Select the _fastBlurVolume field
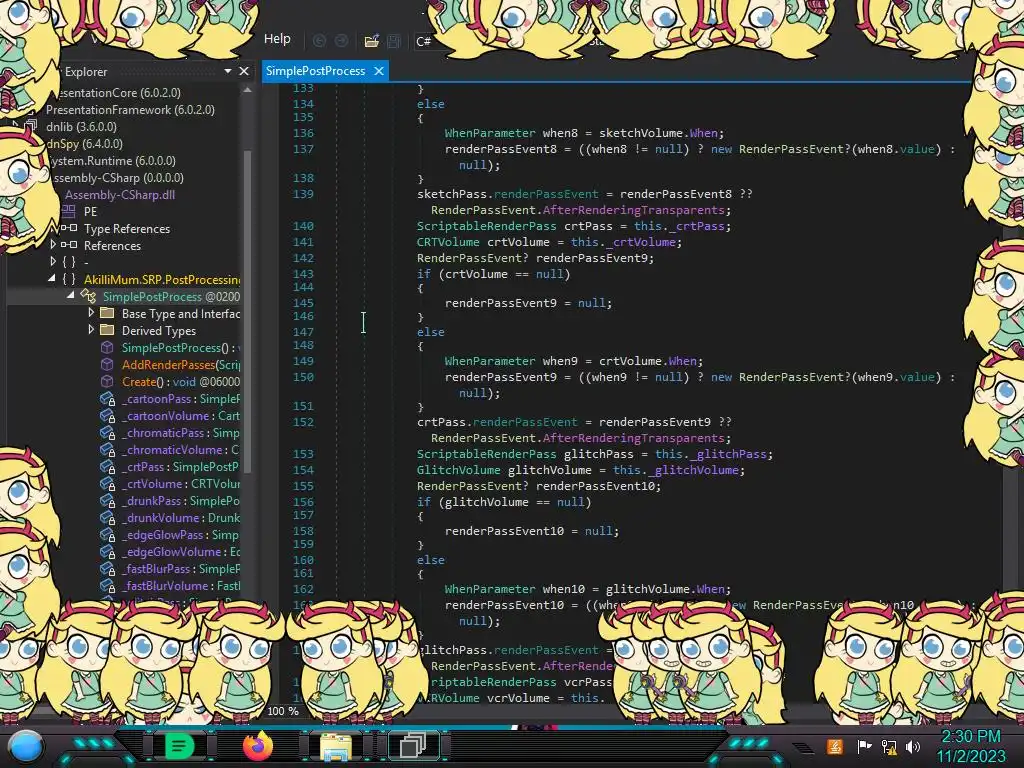This screenshot has width=1024, height=768. [x=180, y=586]
